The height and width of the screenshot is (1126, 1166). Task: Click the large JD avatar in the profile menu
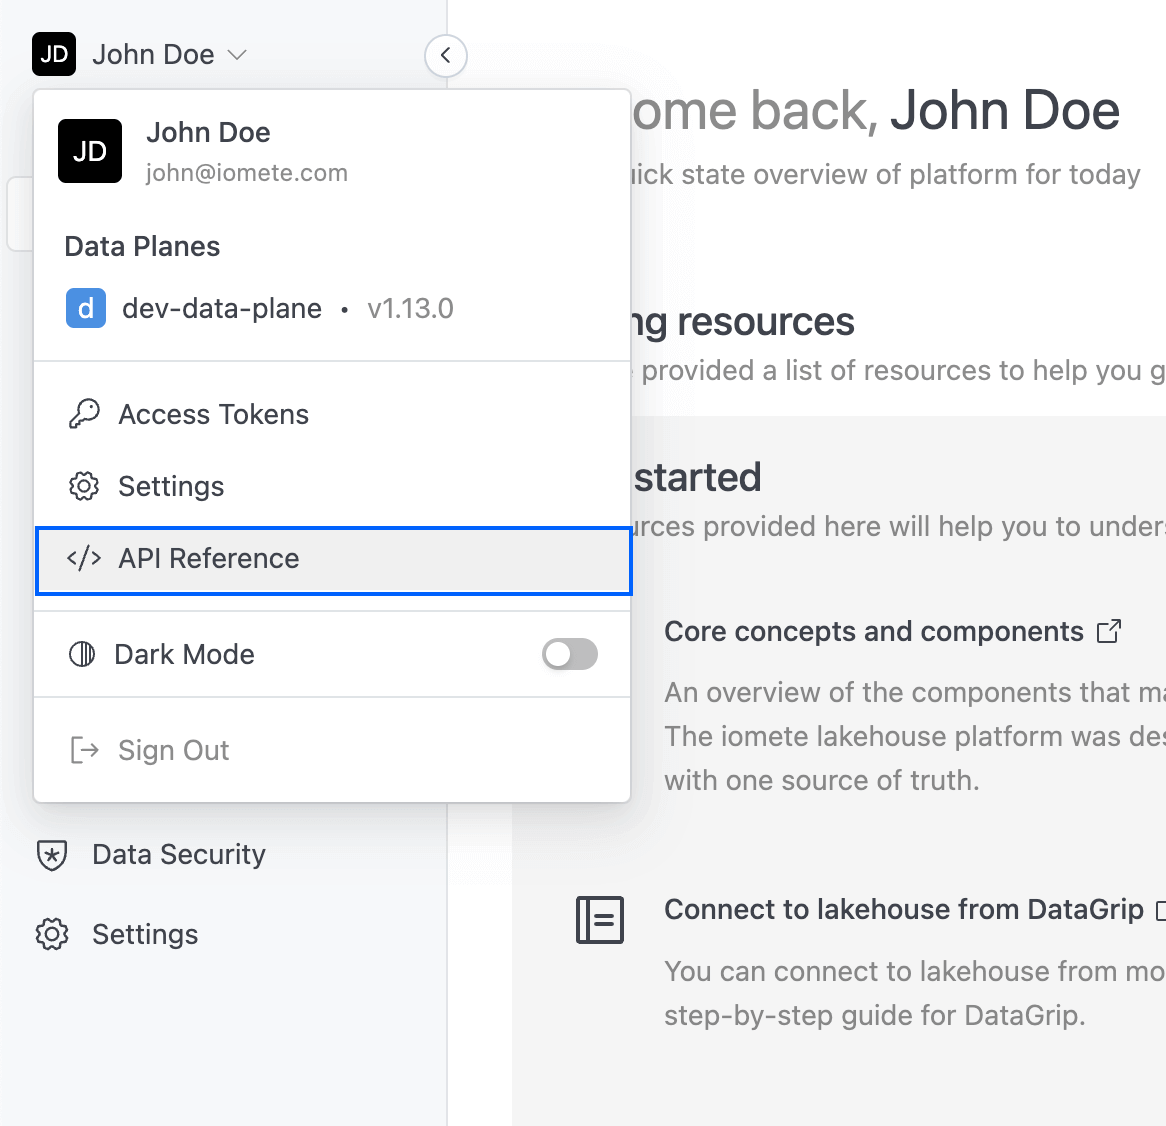[x=90, y=151]
